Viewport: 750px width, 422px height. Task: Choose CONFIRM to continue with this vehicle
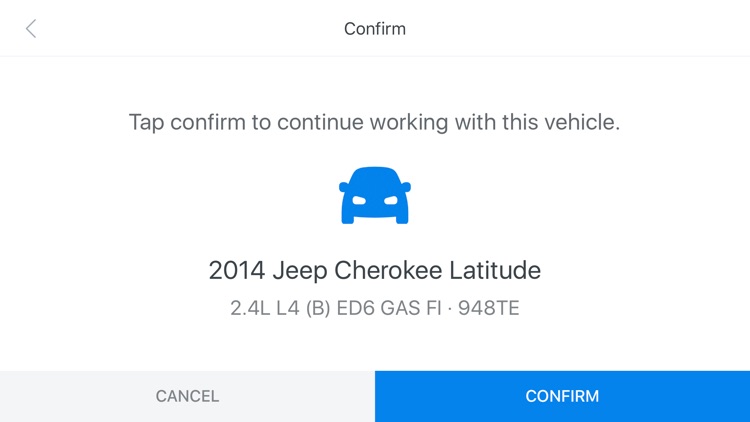562,396
